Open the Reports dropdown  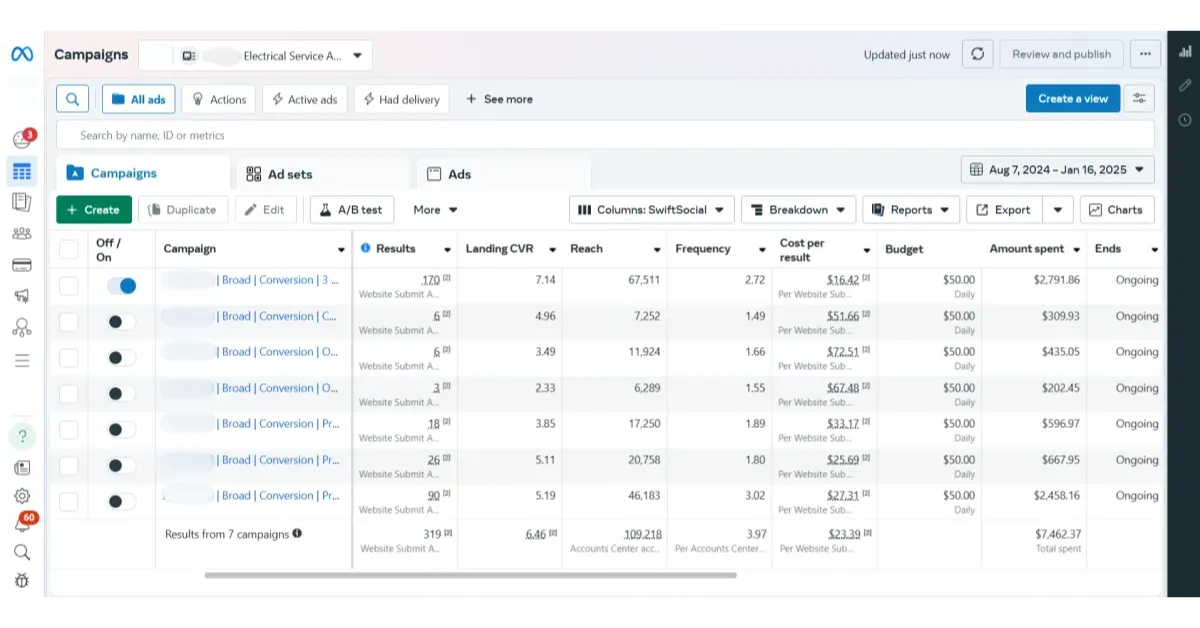[911, 210]
